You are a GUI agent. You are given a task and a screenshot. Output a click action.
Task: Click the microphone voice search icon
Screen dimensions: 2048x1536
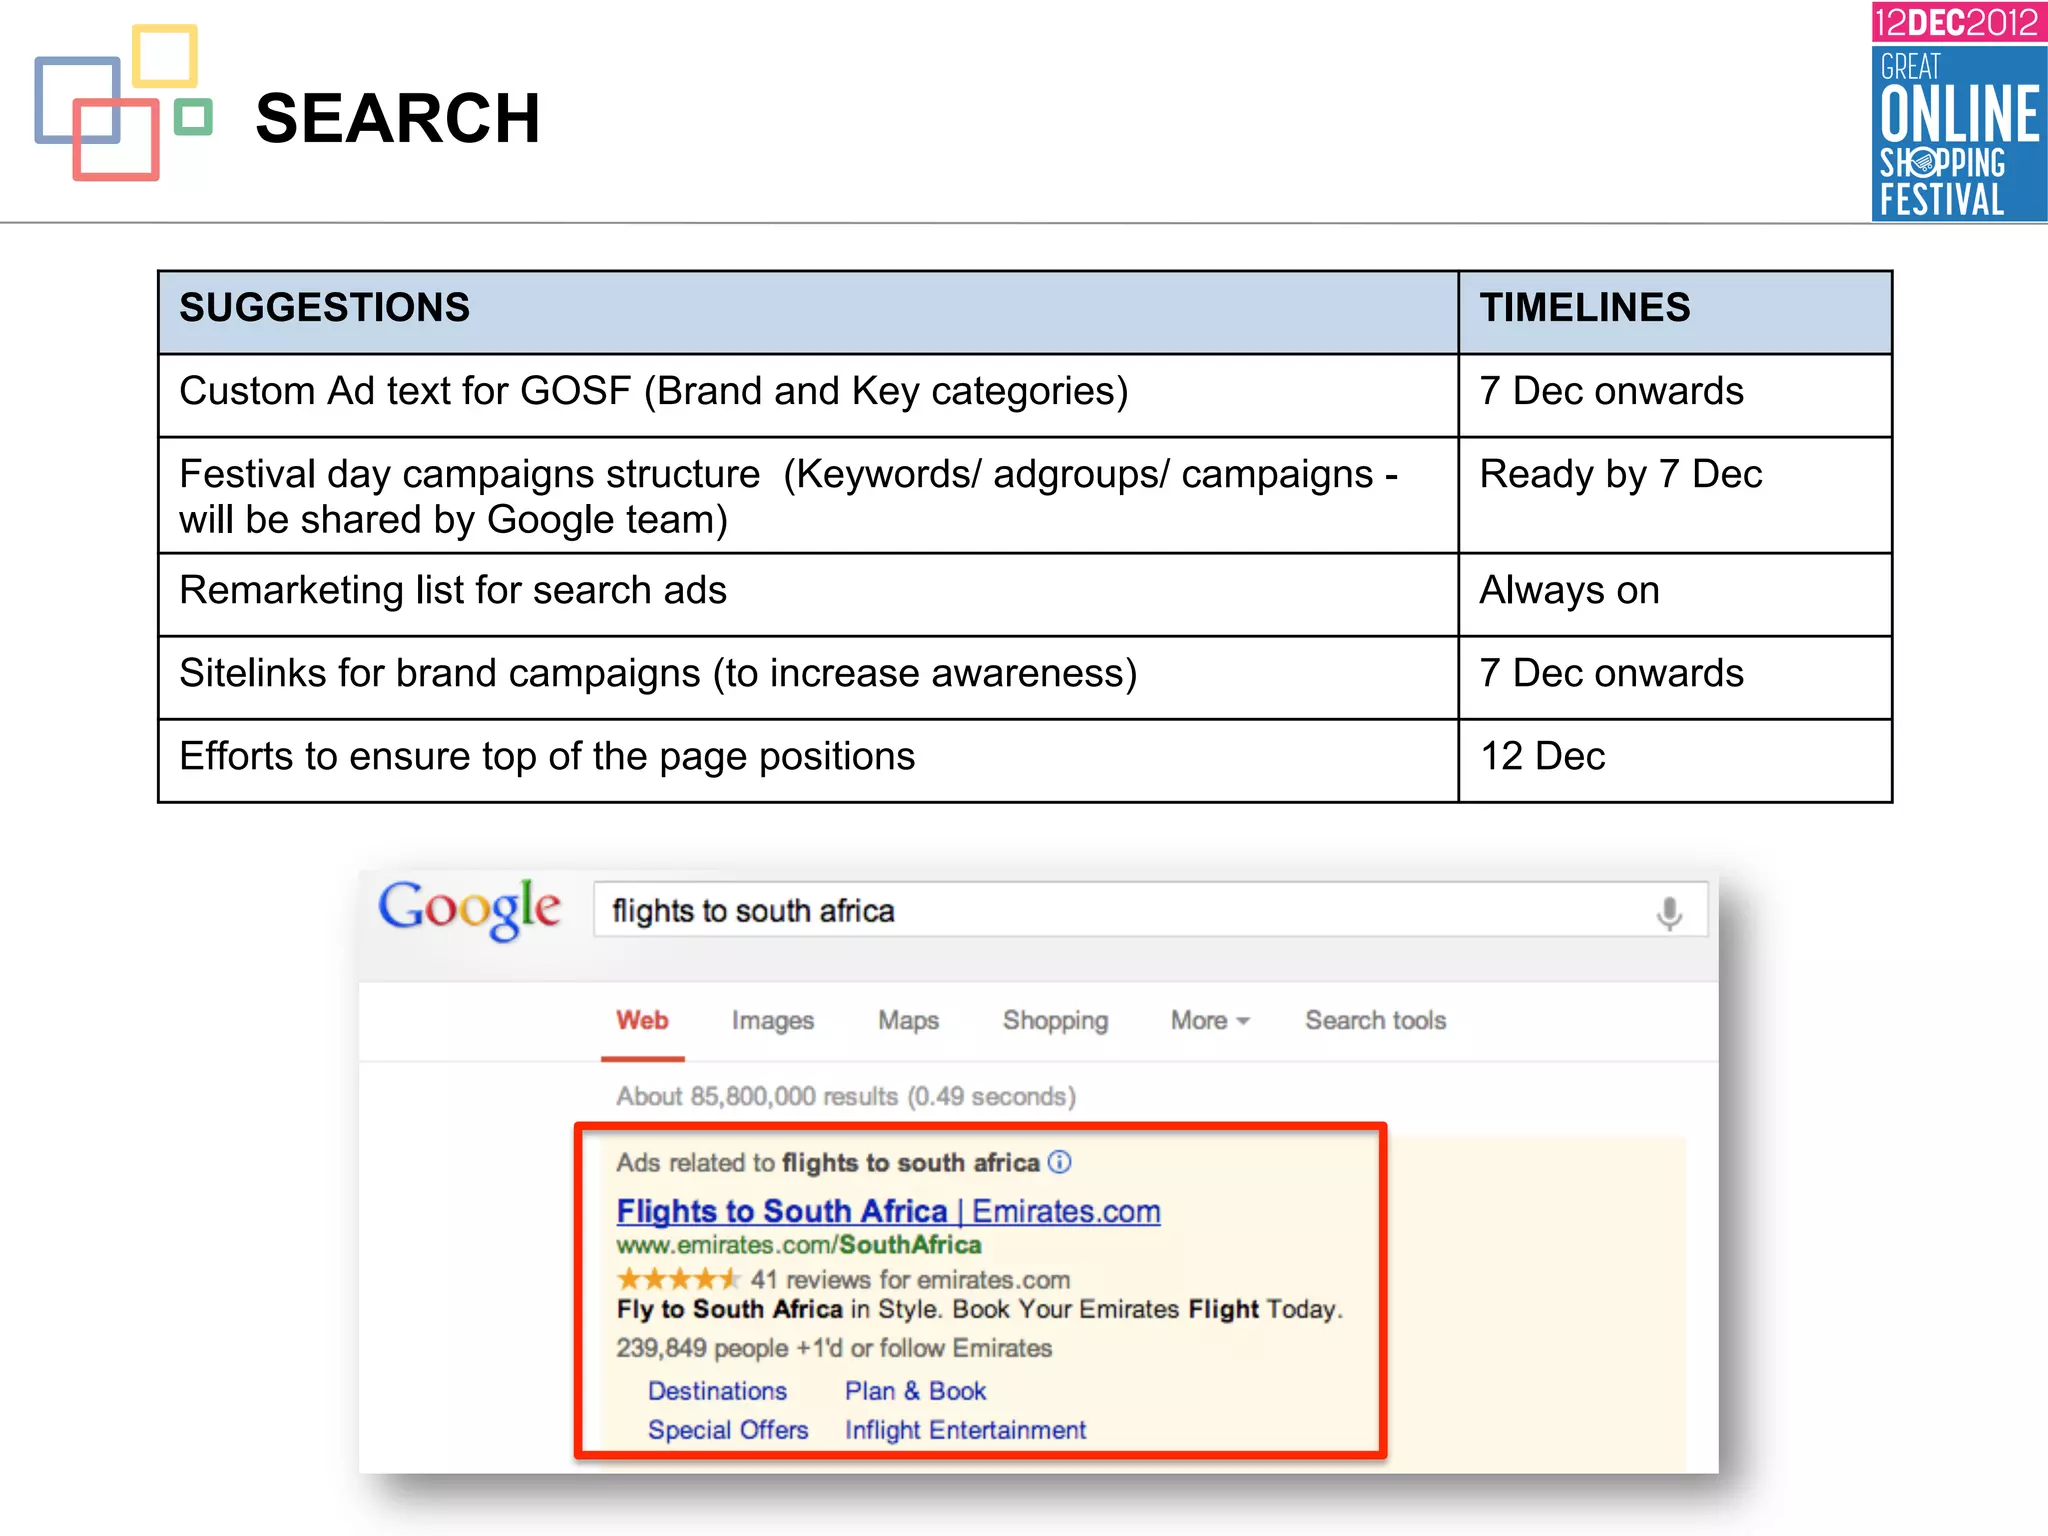click(x=1668, y=913)
